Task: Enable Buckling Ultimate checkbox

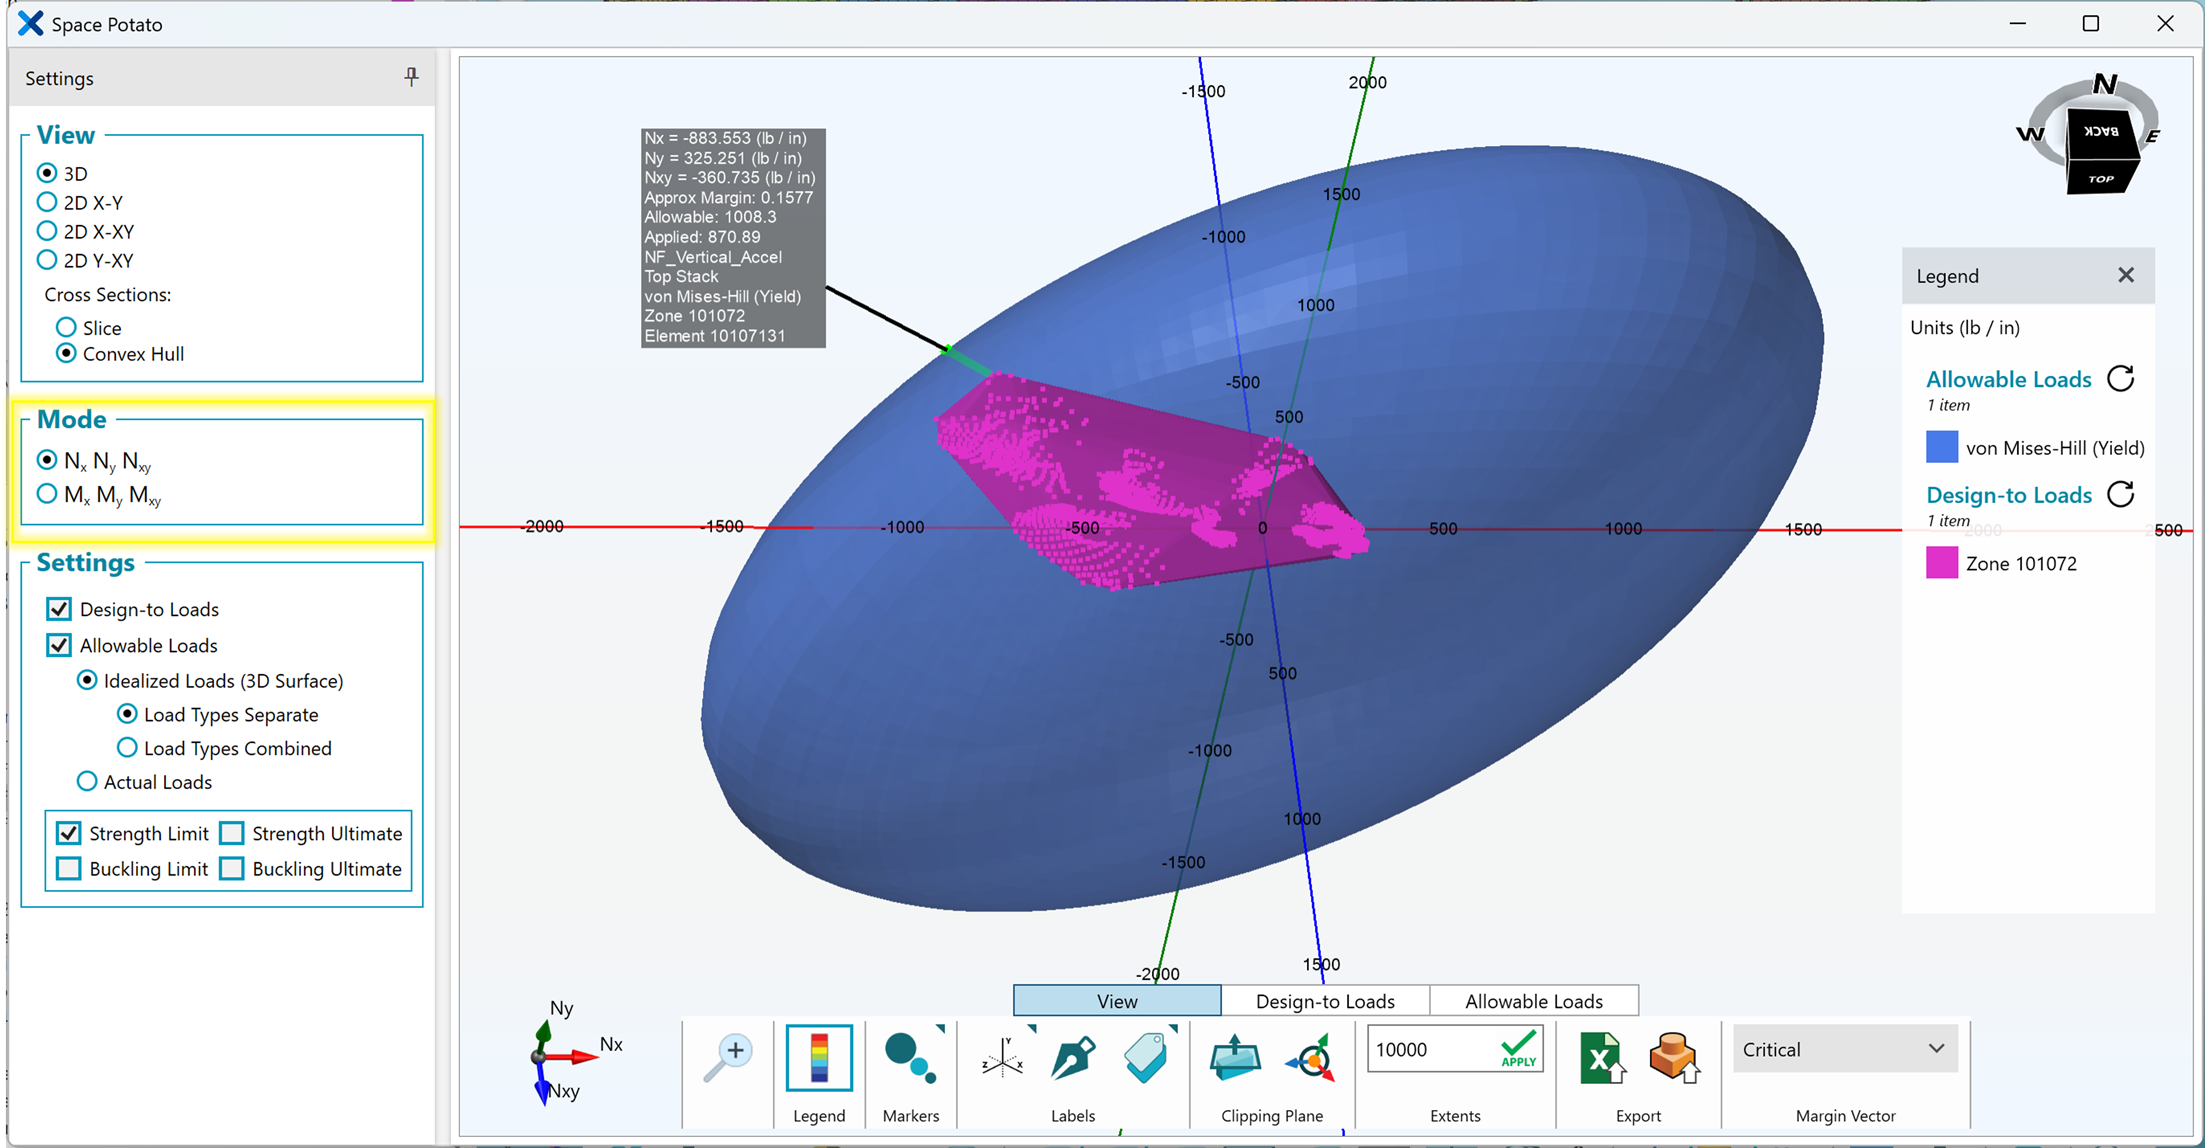Action: click(x=232, y=868)
